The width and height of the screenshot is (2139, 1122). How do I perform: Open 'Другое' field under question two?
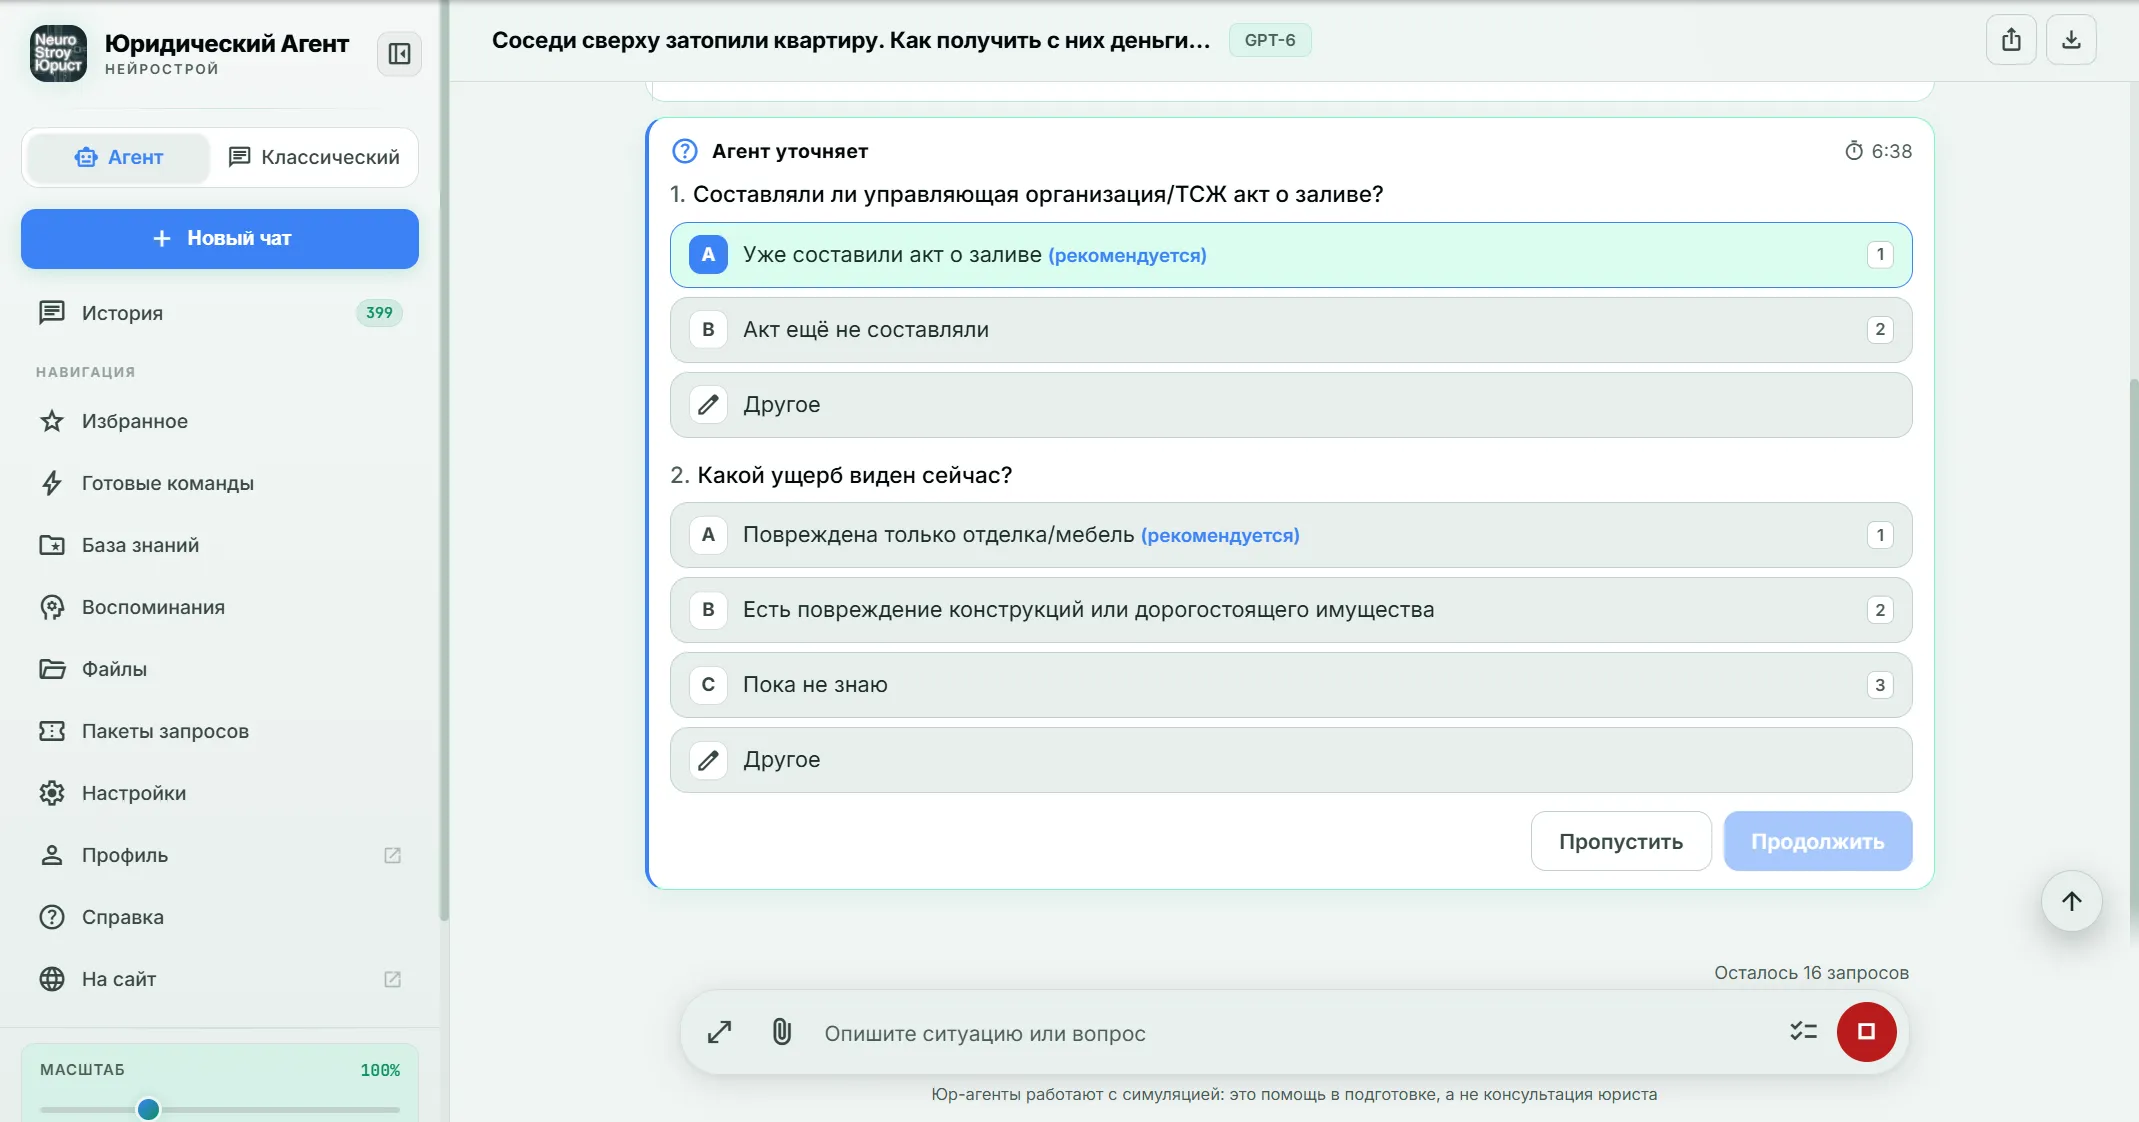(1291, 760)
